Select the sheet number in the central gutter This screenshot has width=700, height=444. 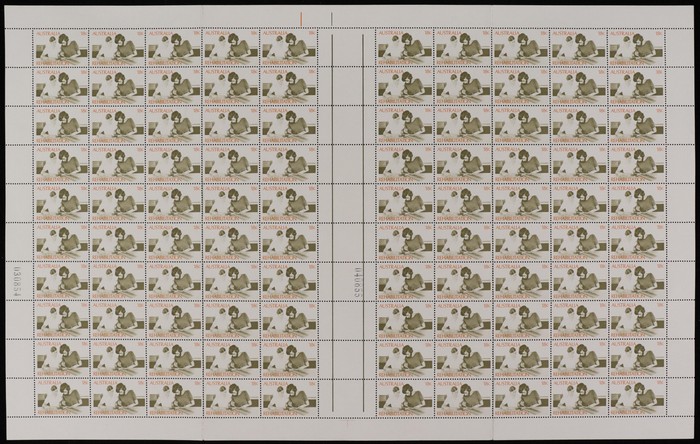point(355,281)
